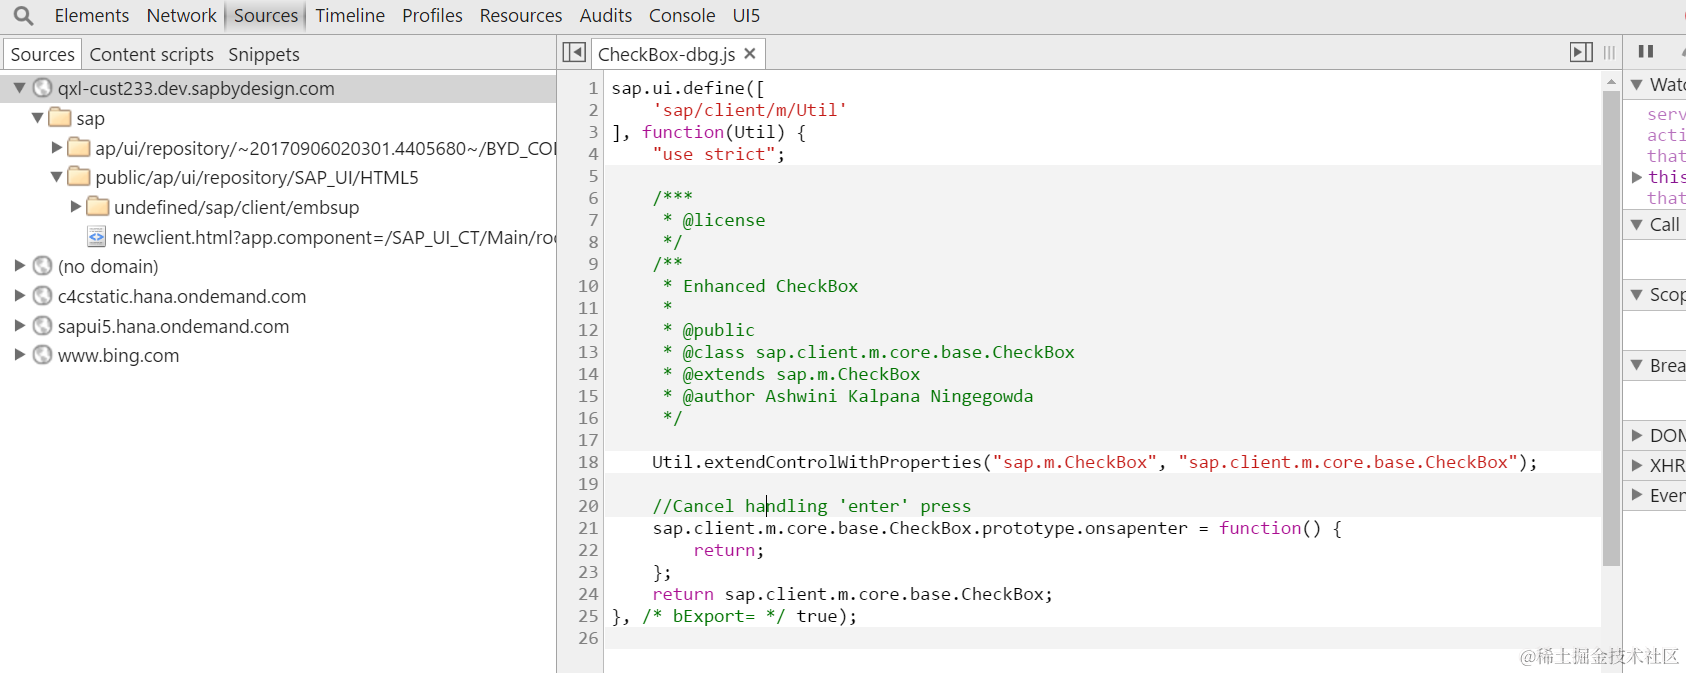Screen dimensions: 1686x673
Task: Expand the c4cstatic.hana.ondemand.com node arrow
Action: 19,296
